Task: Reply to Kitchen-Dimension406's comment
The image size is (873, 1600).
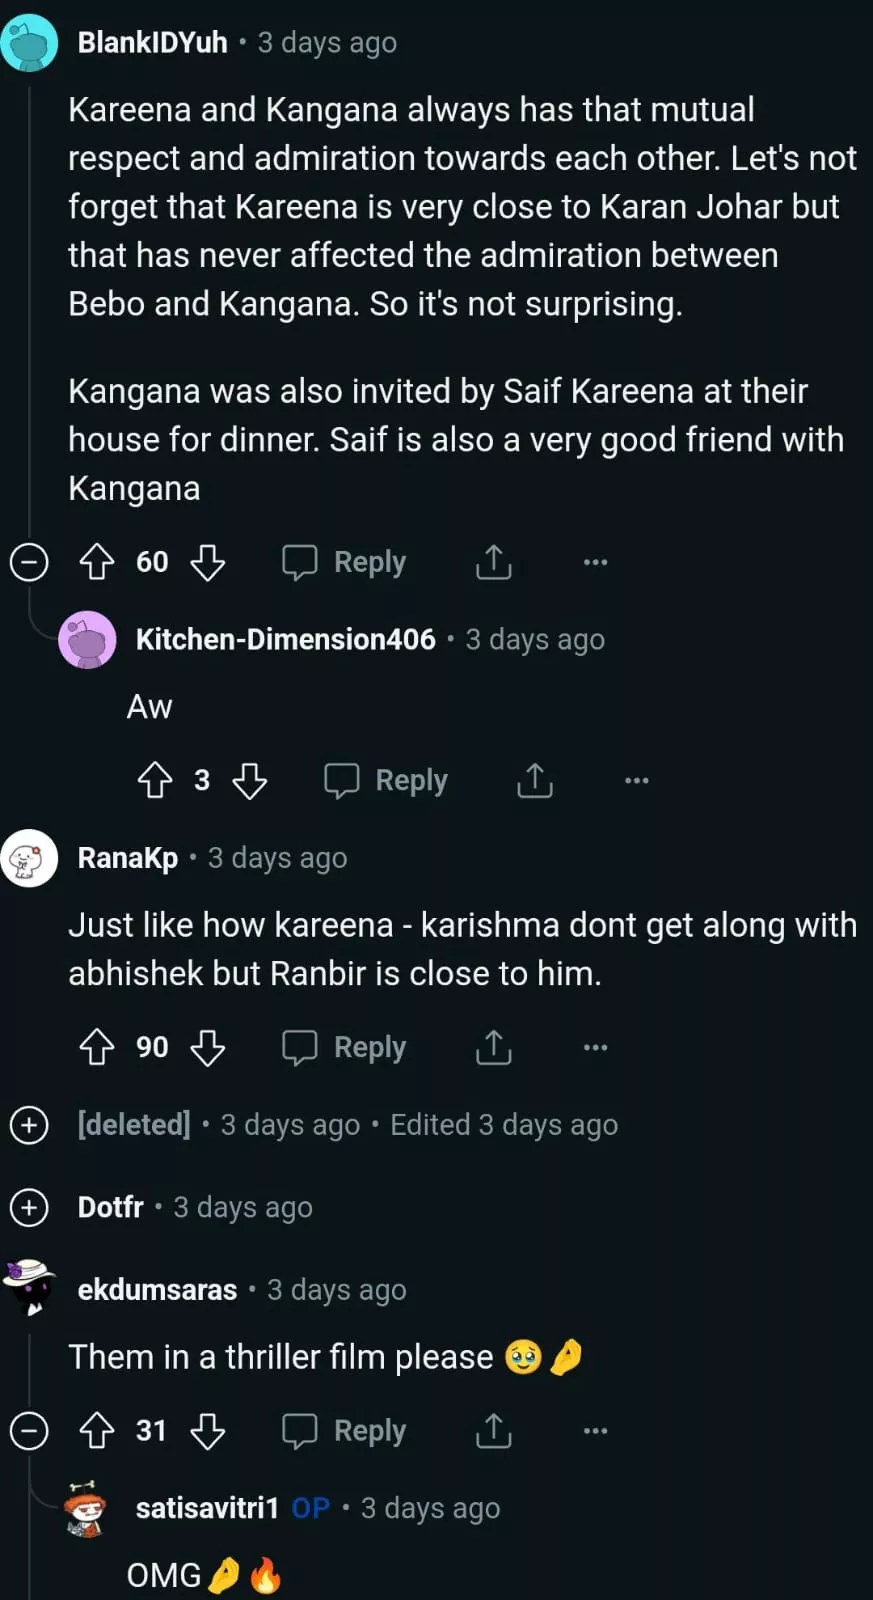Action: pos(386,780)
